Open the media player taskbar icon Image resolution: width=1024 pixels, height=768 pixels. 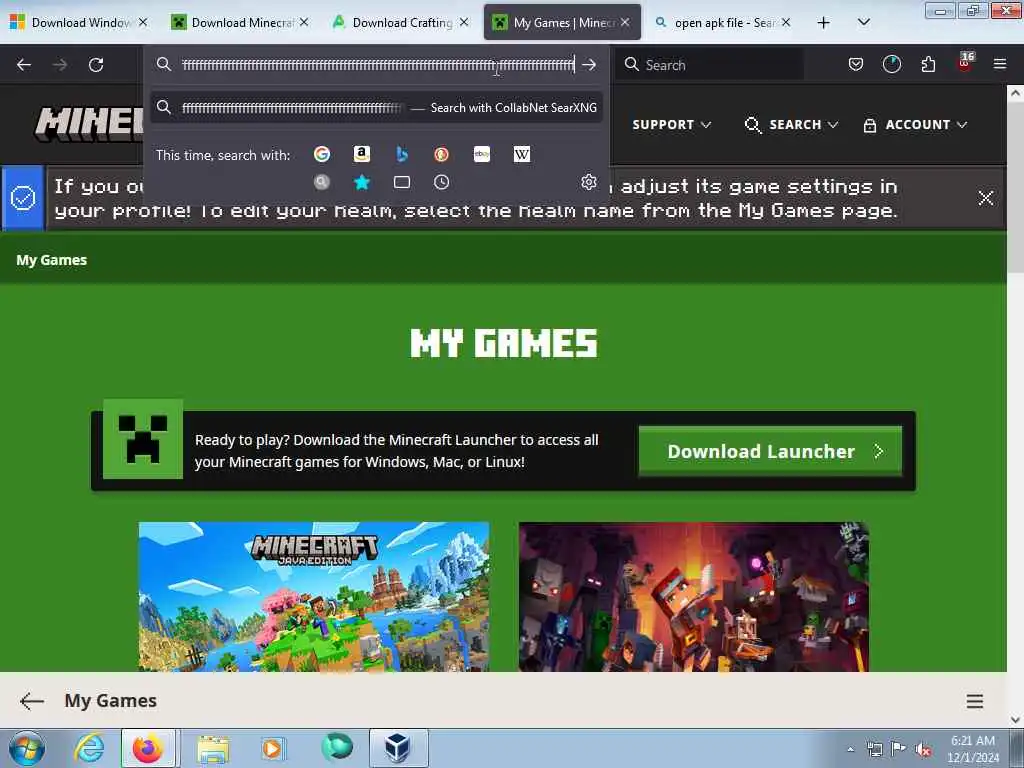(x=272, y=748)
